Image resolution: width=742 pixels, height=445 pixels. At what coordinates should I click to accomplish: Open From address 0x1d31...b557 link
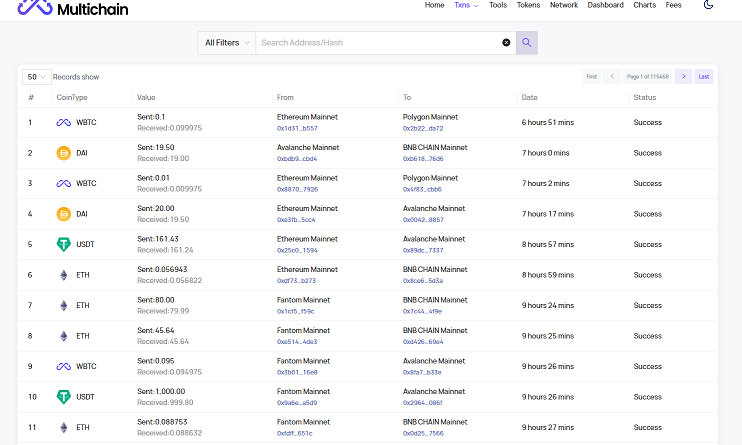click(297, 129)
